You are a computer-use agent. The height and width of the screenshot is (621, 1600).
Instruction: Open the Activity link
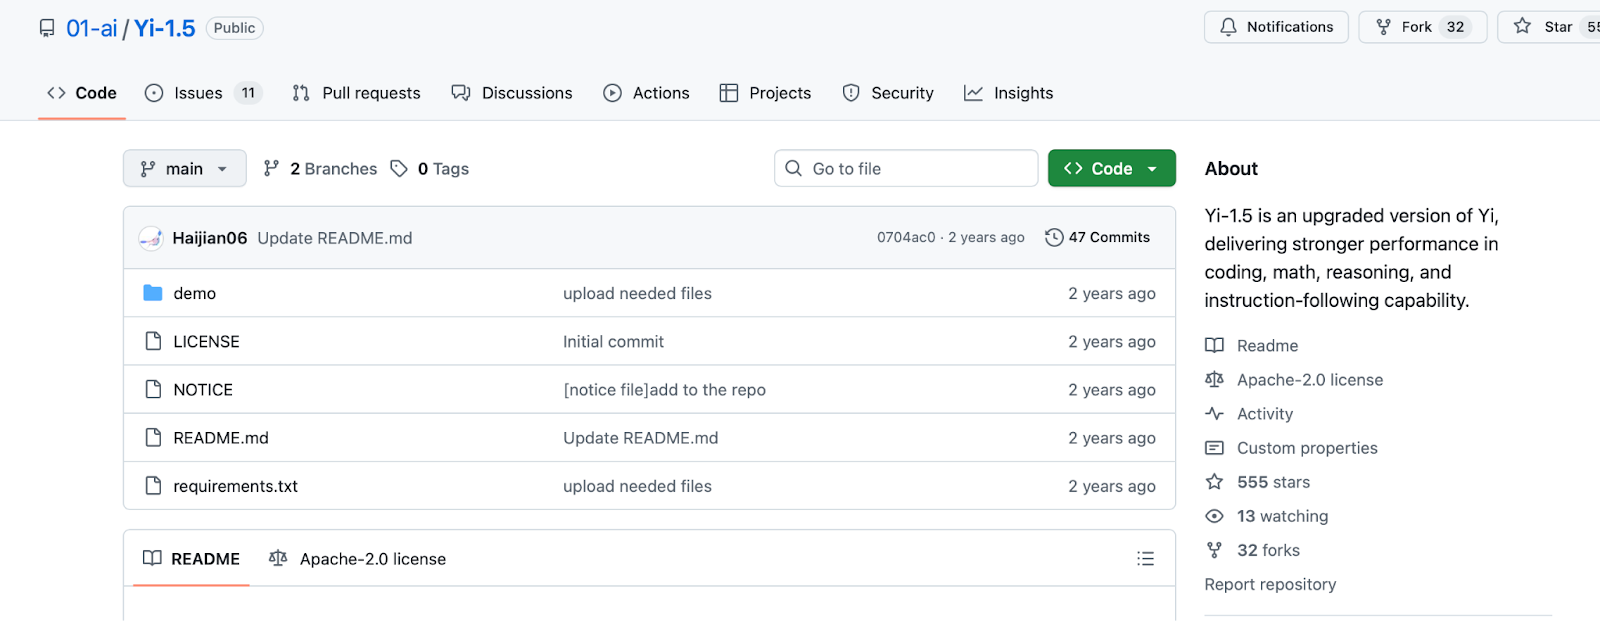click(1265, 413)
